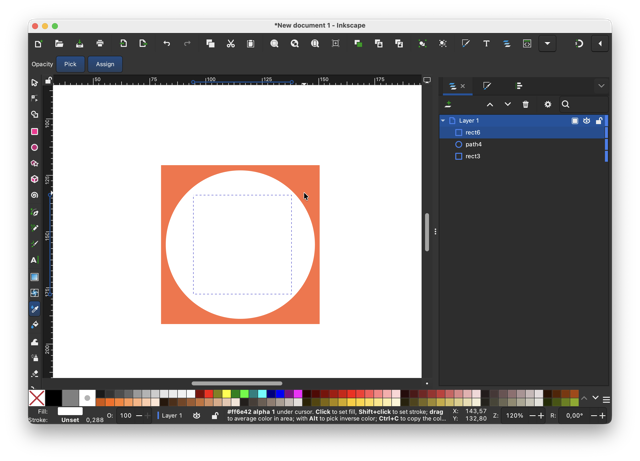Toggle current layer visibility in status bar

[x=196, y=416]
